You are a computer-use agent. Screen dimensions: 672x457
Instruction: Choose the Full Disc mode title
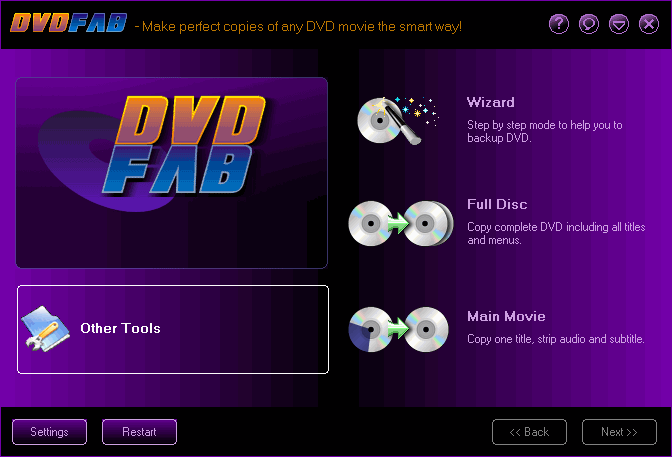[x=497, y=204]
